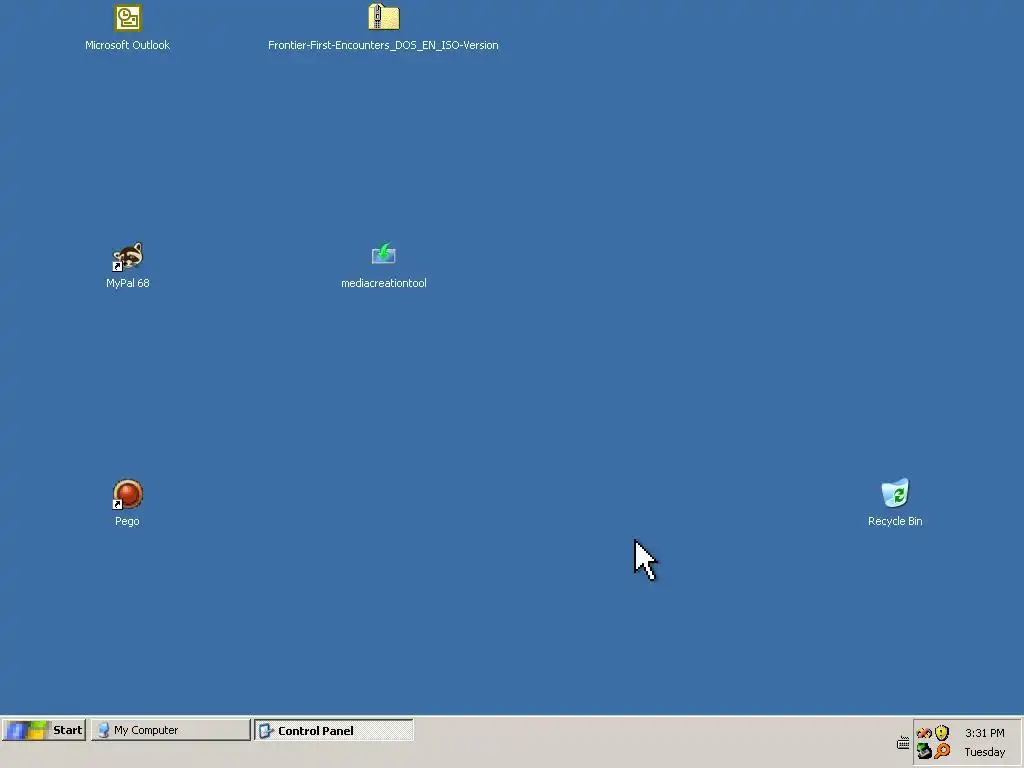Screen dimensions: 1024x768
Task: Click the keyboard tray icon
Action: click(x=903, y=743)
